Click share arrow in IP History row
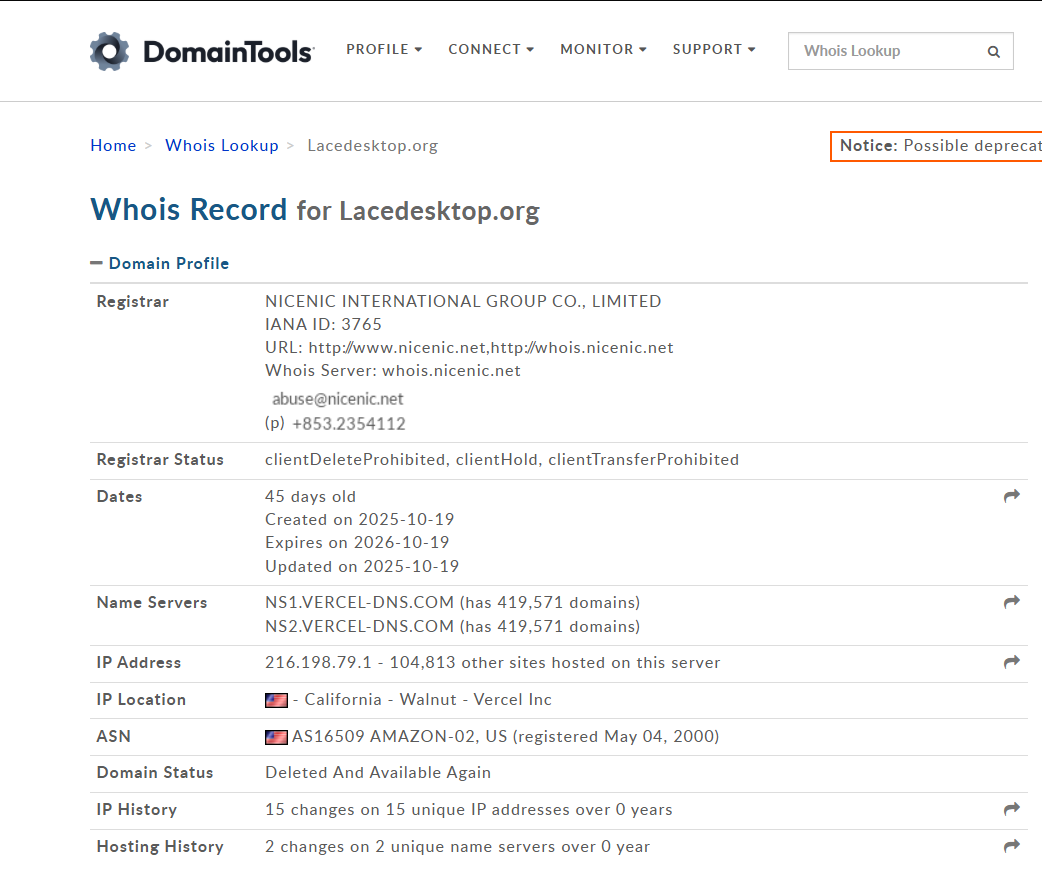 pos(1011,809)
